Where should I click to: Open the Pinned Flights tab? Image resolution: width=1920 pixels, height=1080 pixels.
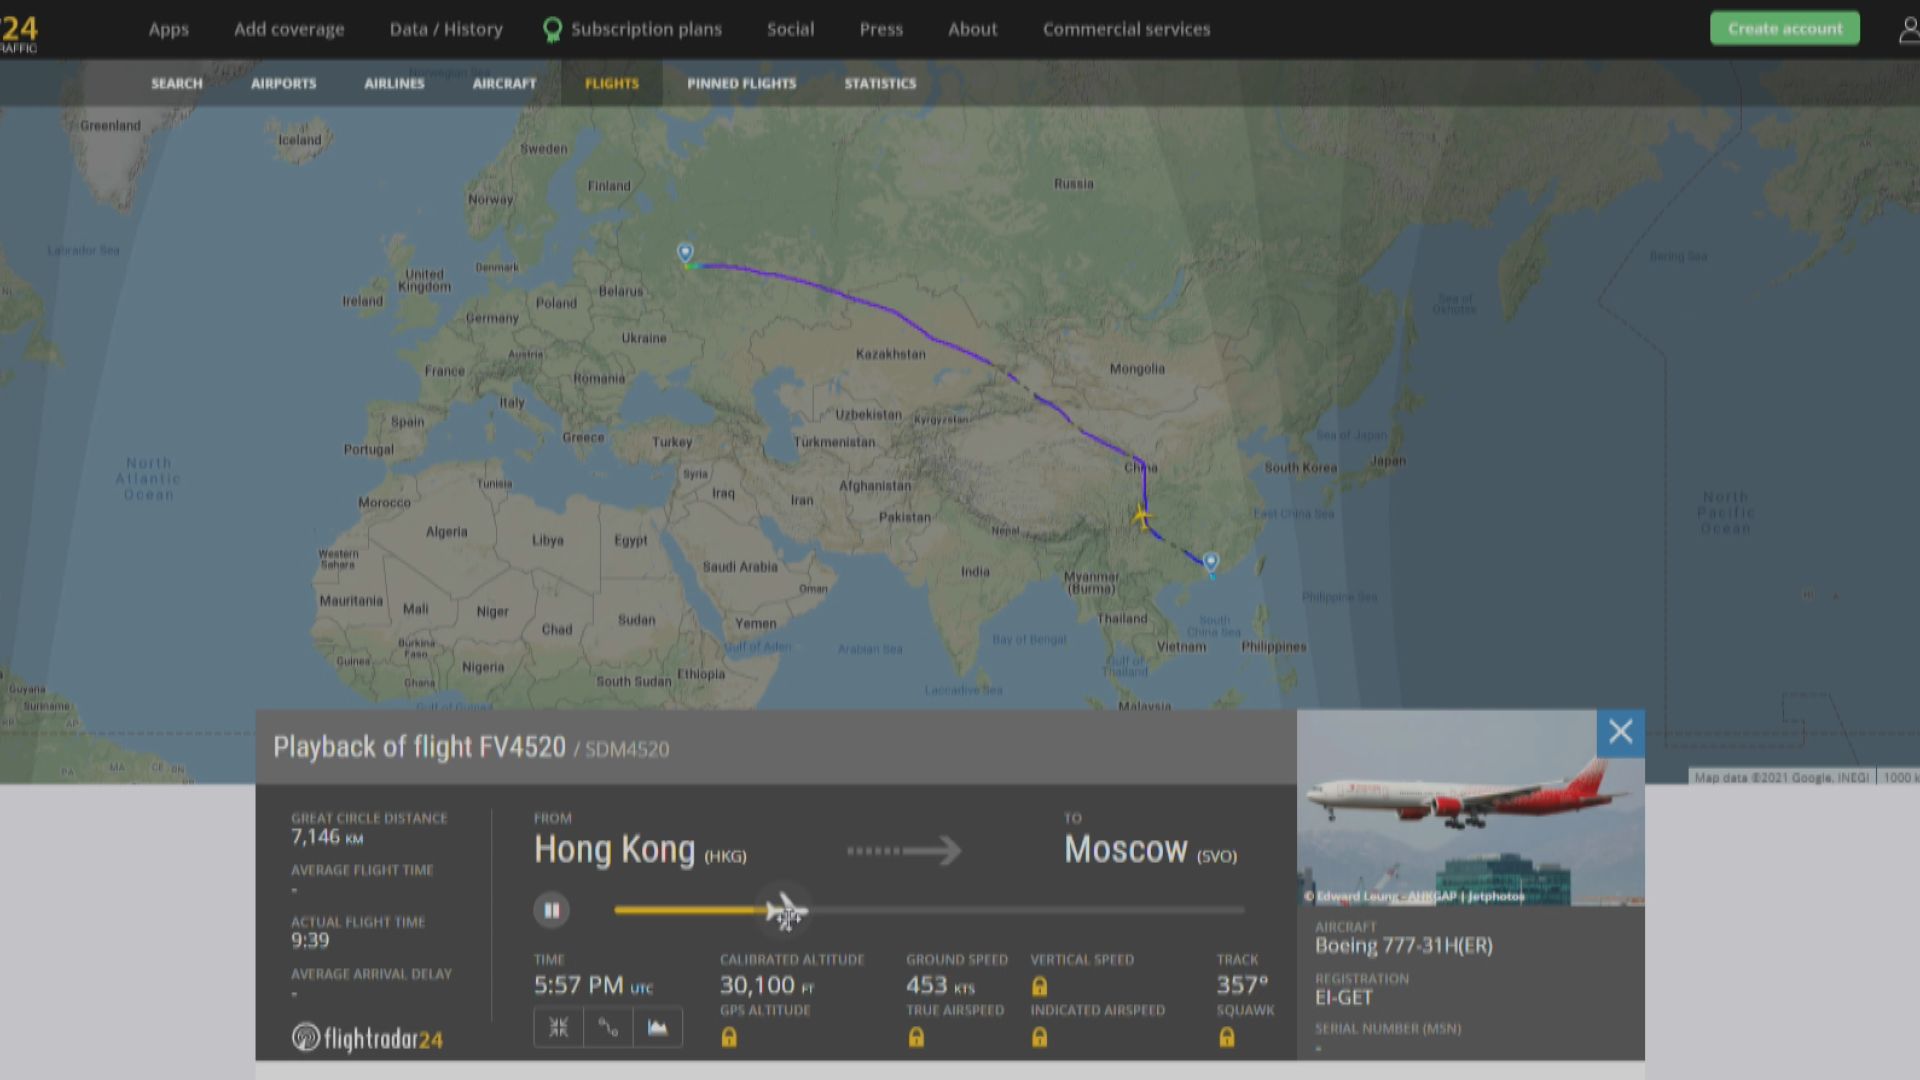pyautogui.click(x=742, y=83)
